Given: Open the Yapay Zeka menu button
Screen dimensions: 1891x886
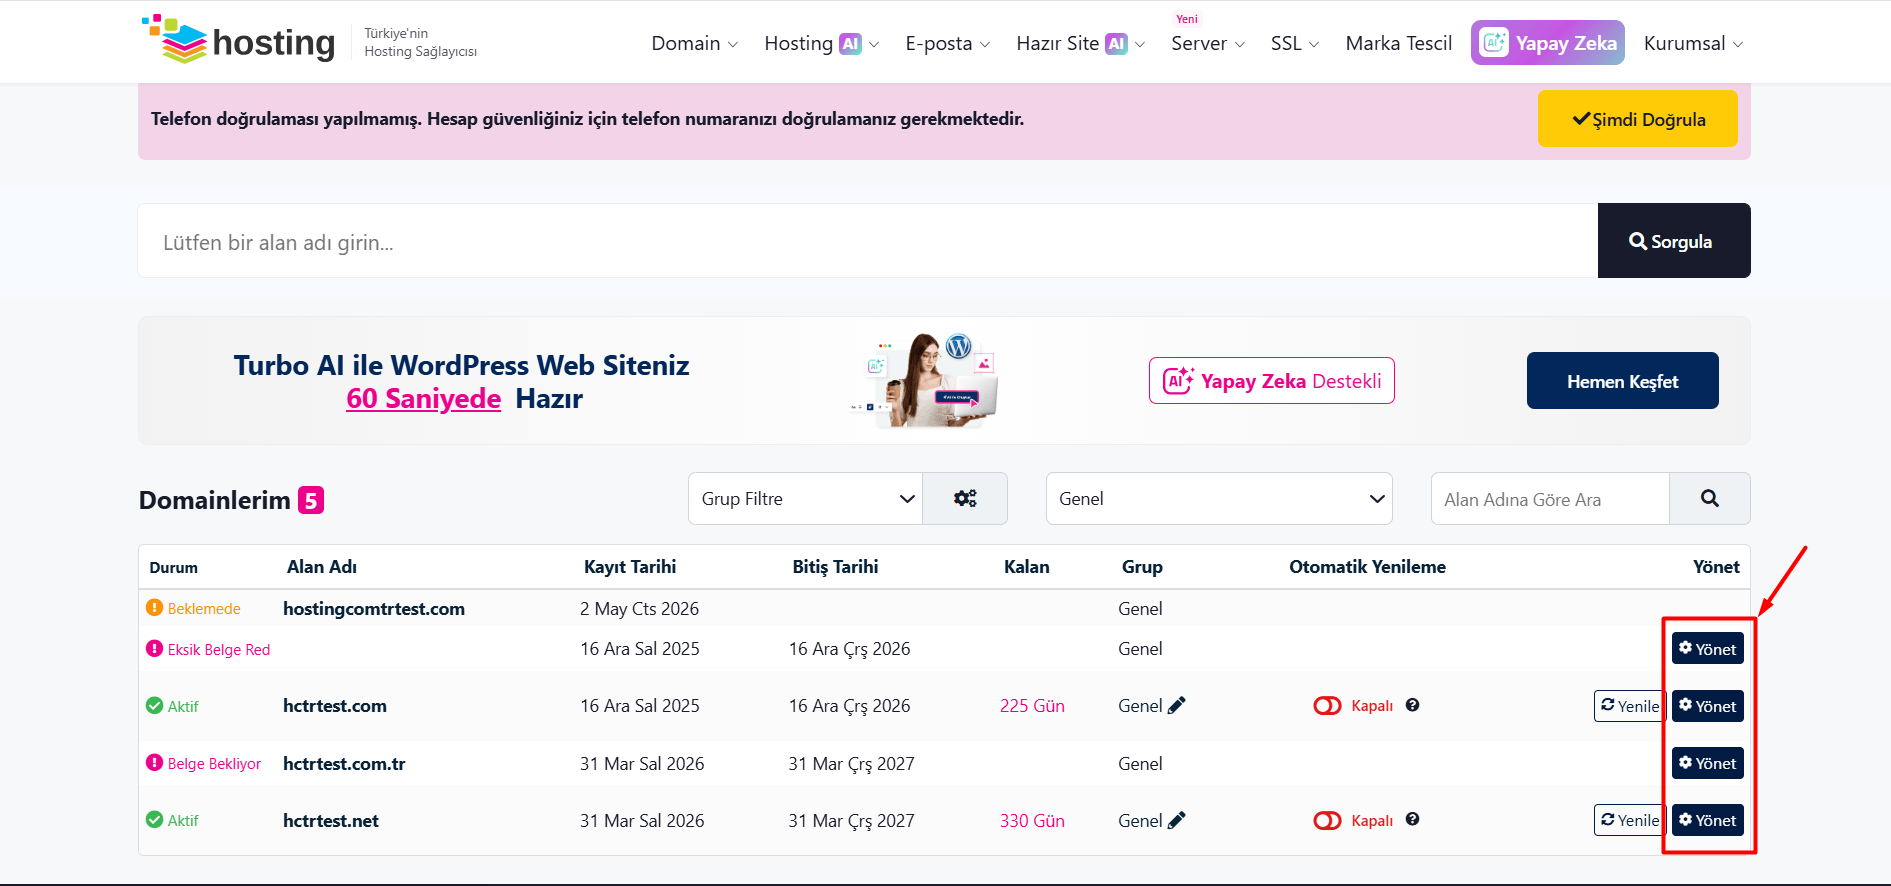Looking at the screenshot, I should pos(1547,43).
